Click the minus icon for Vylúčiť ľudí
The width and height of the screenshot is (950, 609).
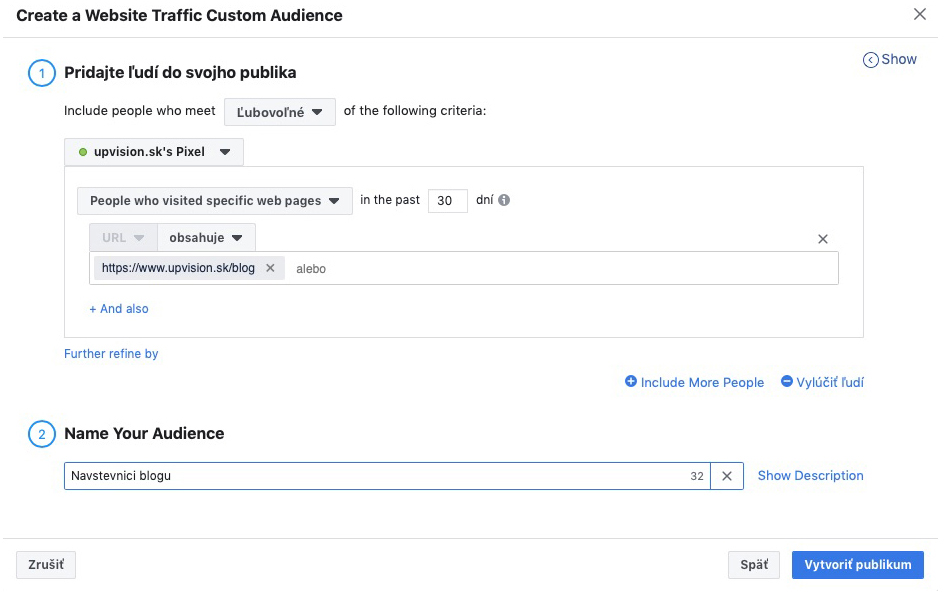[x=786, y=381]
